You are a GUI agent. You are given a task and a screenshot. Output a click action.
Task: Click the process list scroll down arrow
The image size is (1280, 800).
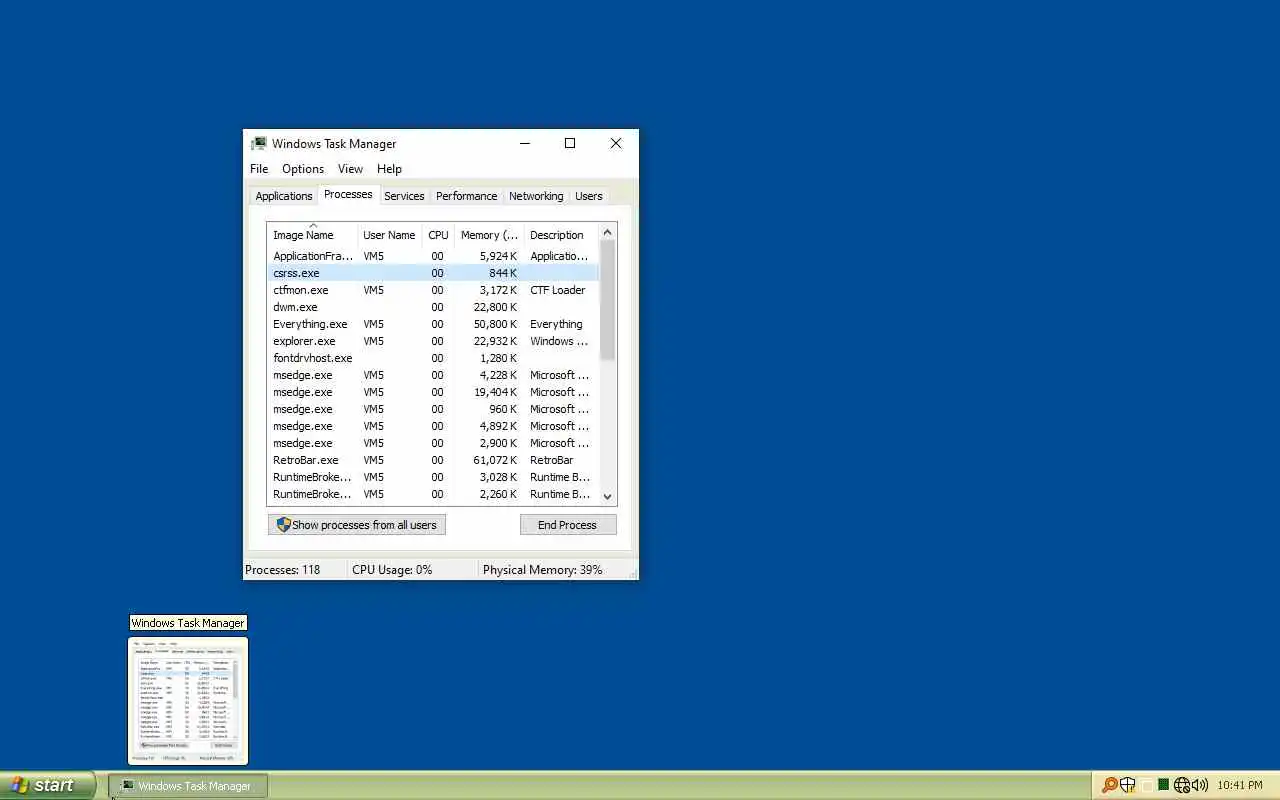point(607,496)
